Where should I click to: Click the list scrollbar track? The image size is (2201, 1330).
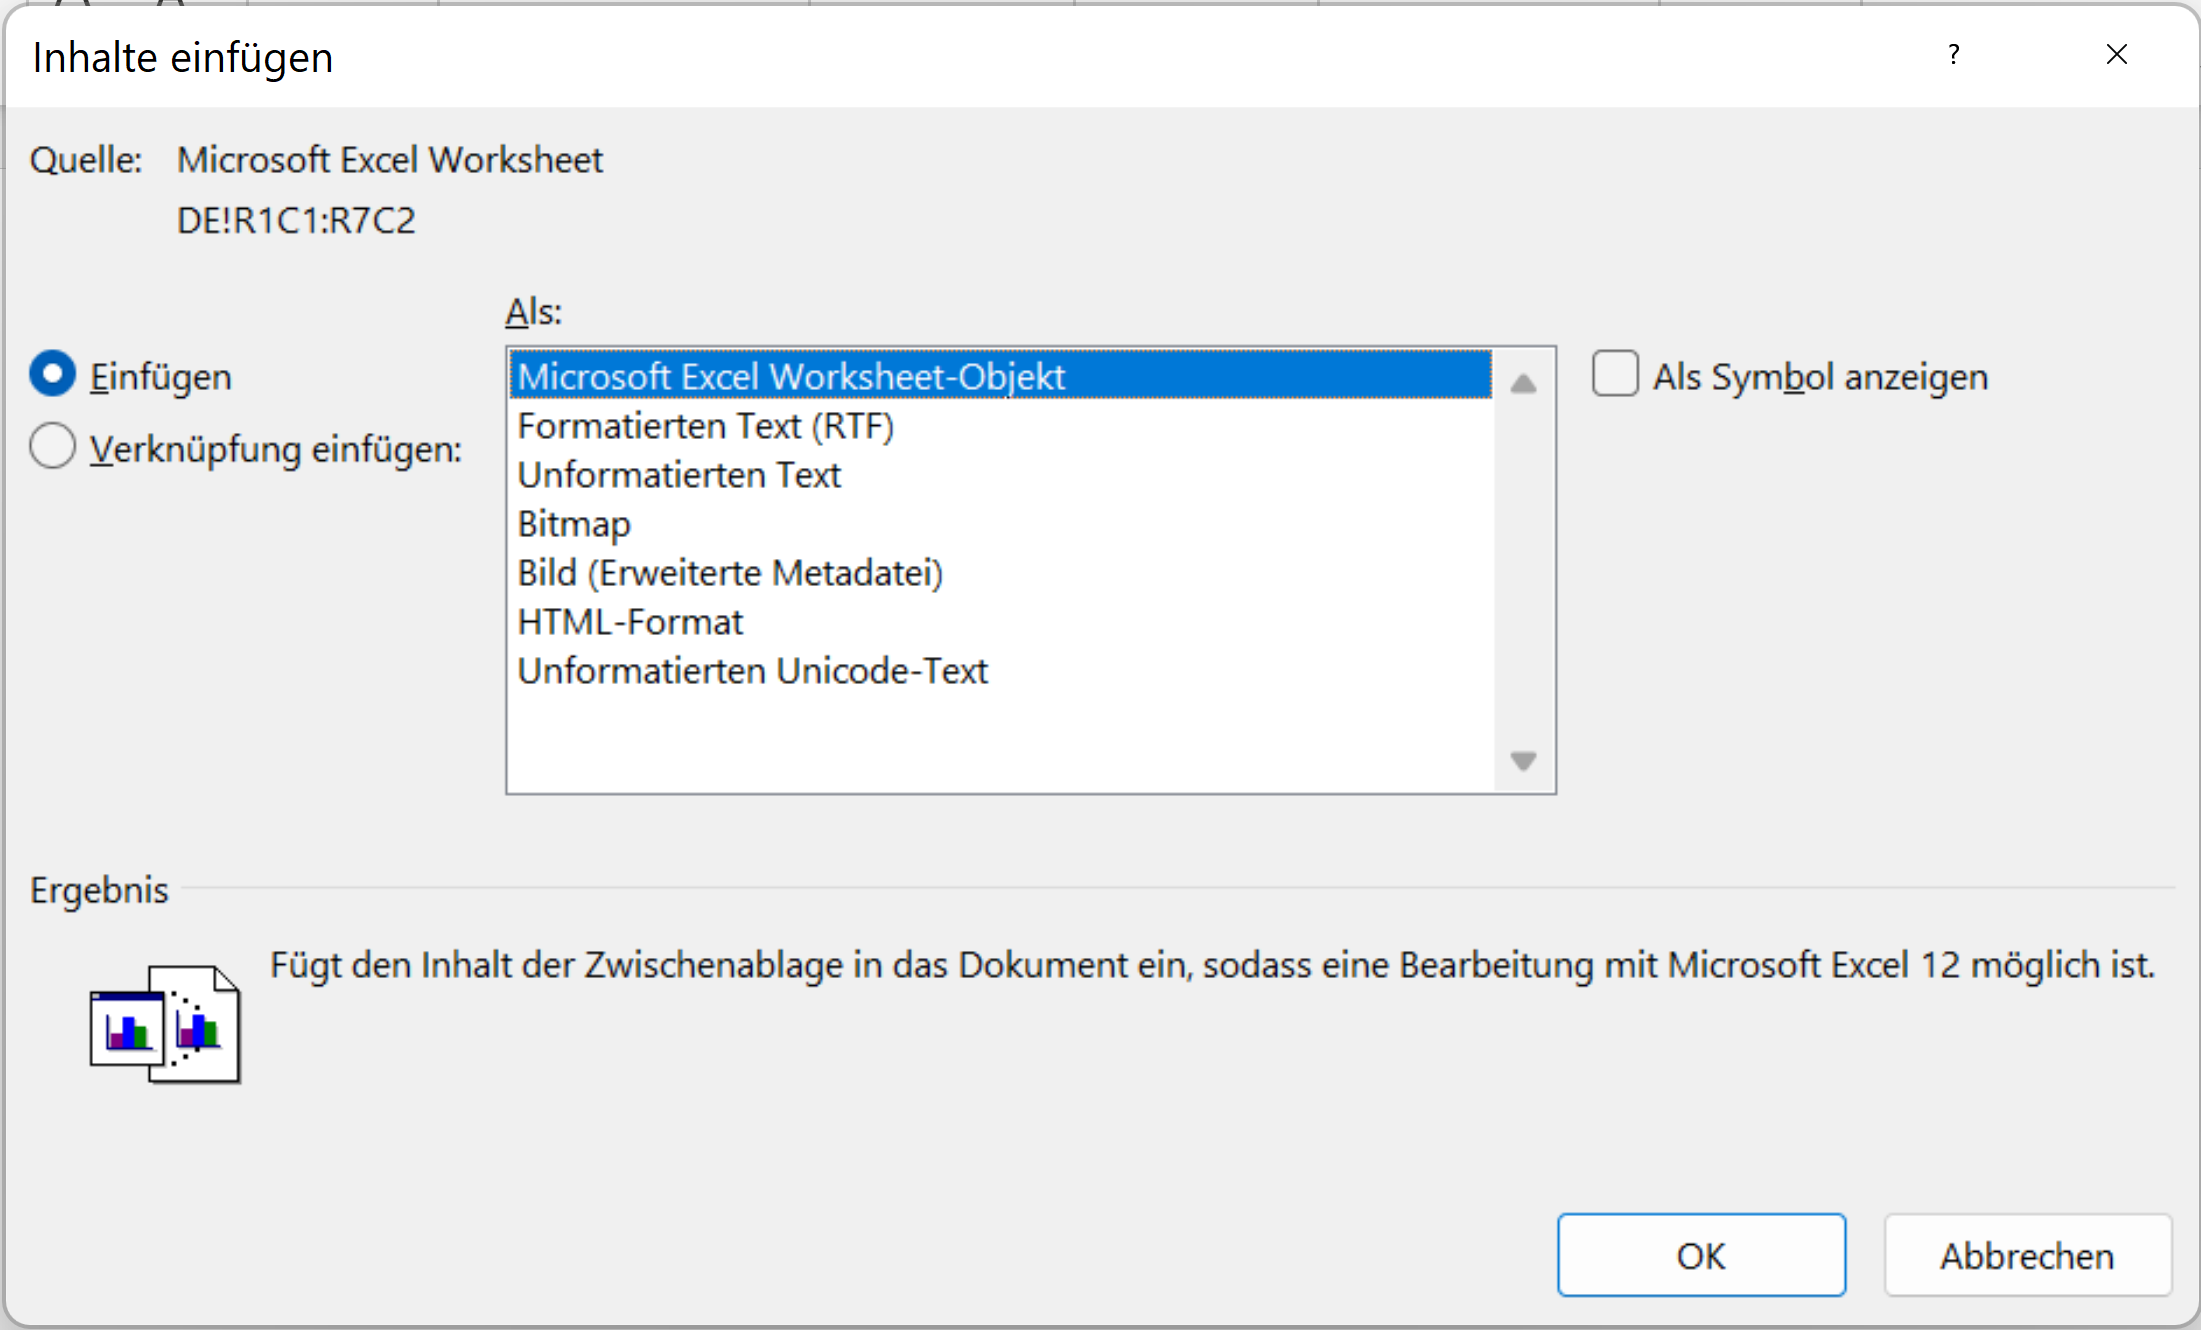tap(1523, 572)
